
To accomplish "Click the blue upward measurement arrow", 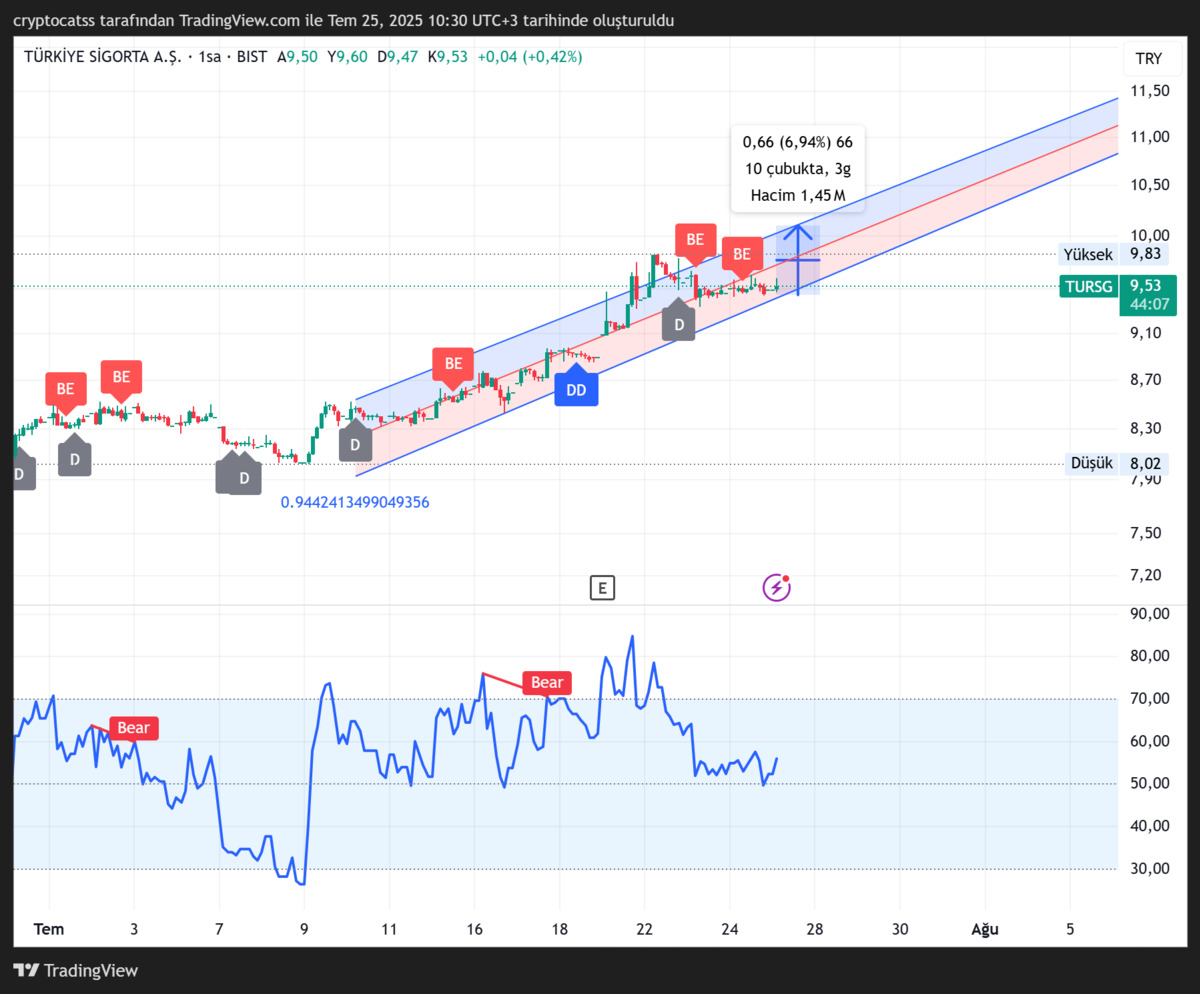I will pos(797,260).
